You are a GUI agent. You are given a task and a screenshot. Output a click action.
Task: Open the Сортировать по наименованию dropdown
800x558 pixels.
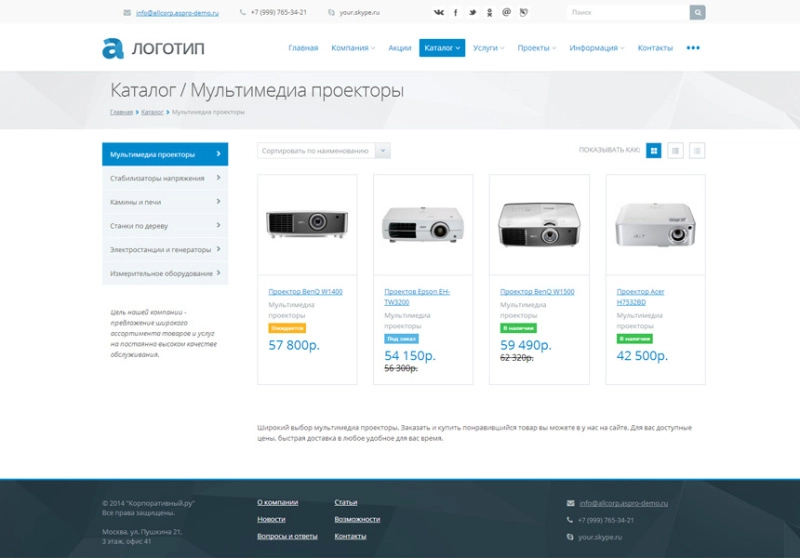point(323,151)
